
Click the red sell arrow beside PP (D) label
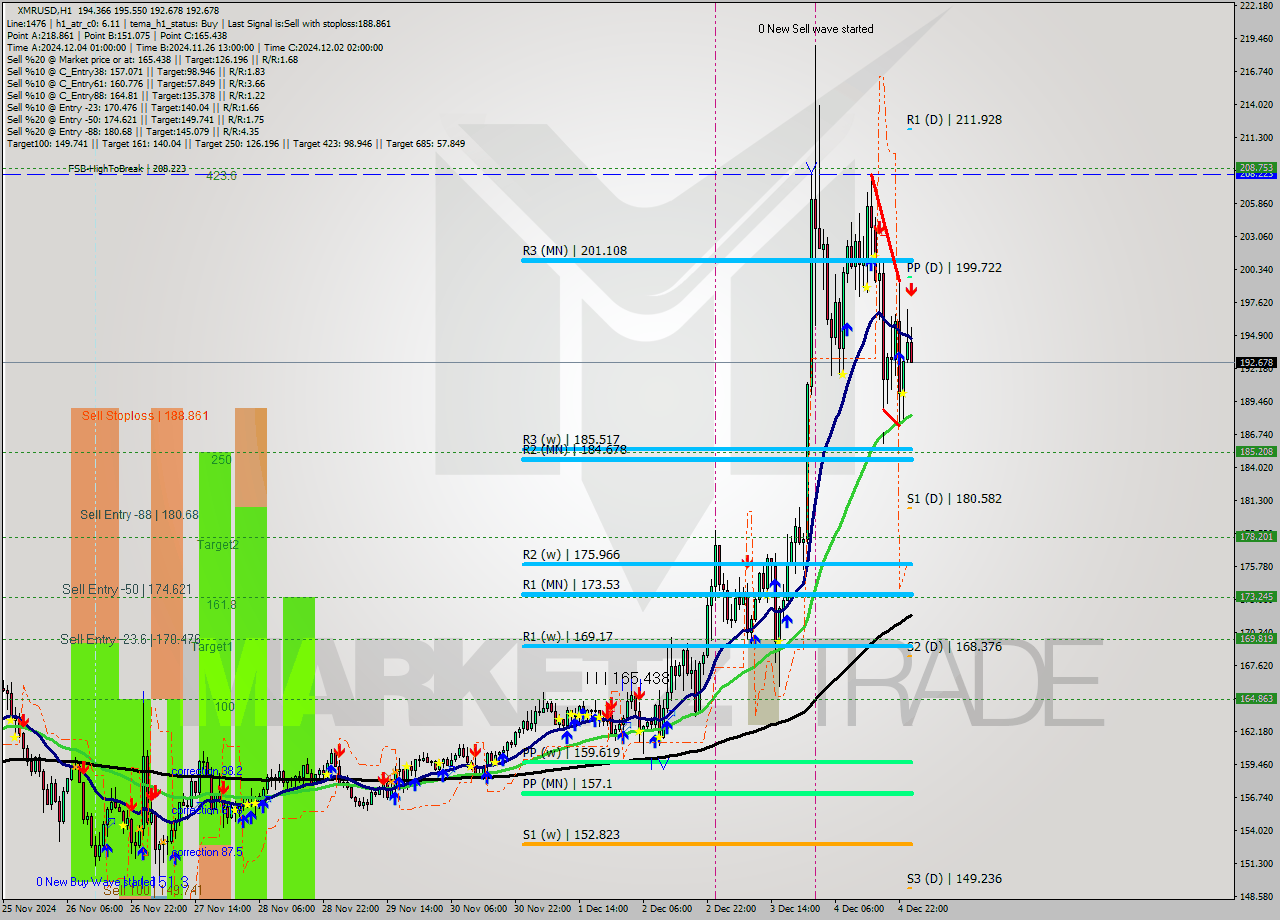911,290
